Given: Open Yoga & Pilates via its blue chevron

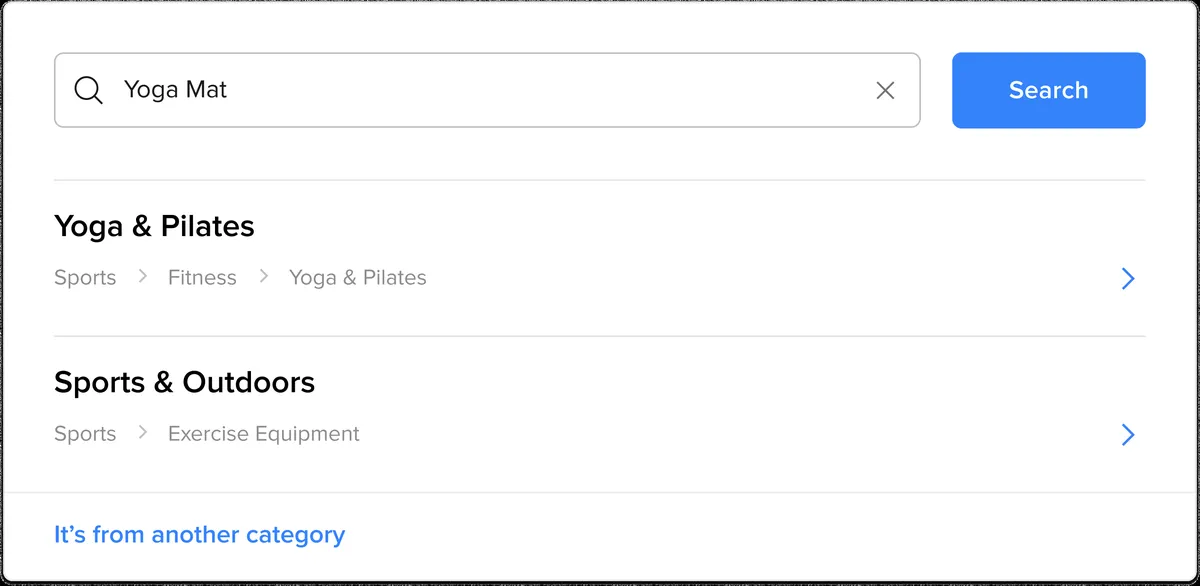Looking at the screenshot, I should tap(1128, 278).
